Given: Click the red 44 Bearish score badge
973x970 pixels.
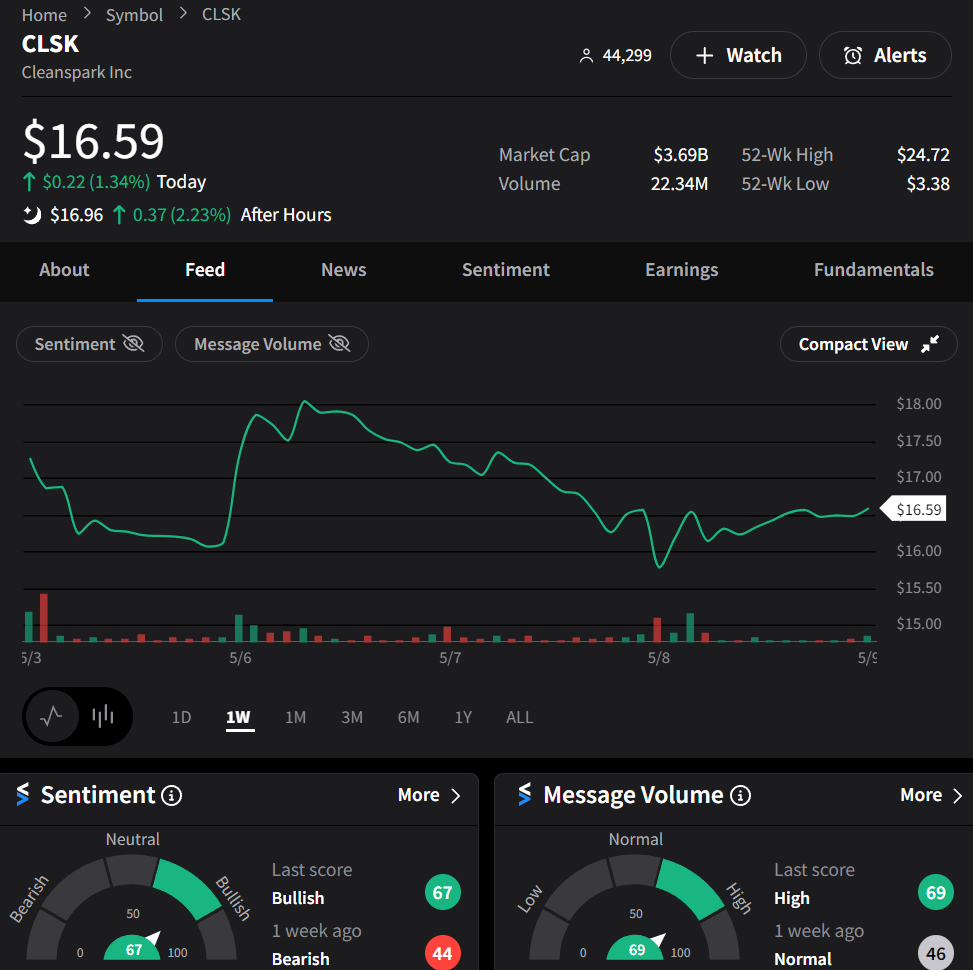Looking at the screenshot, I should pyautogui.click(x=442, y=953).
